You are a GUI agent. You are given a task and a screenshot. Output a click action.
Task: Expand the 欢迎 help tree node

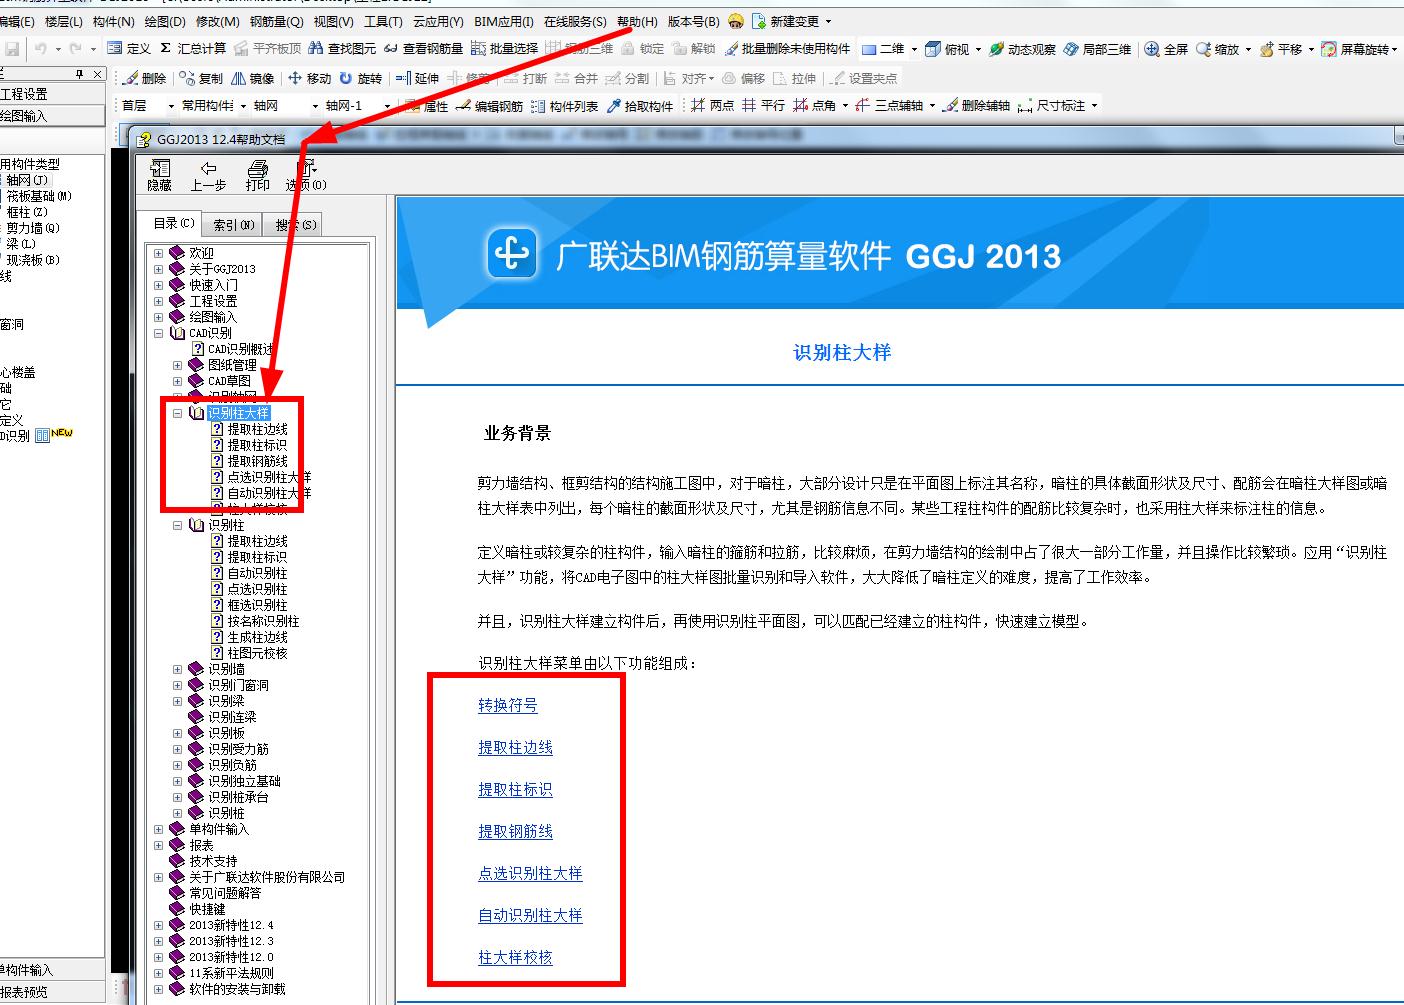159,253
